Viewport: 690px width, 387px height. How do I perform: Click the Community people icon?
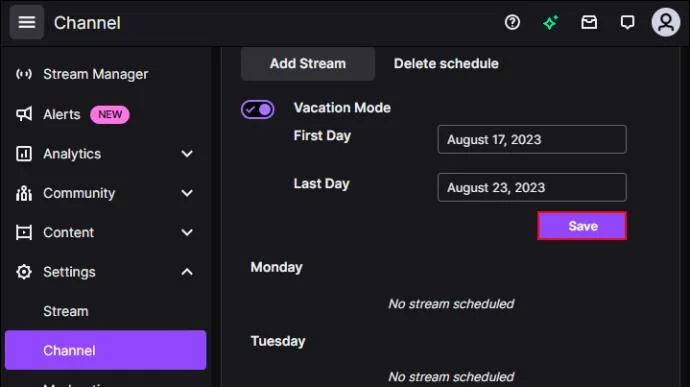[24, 193]
